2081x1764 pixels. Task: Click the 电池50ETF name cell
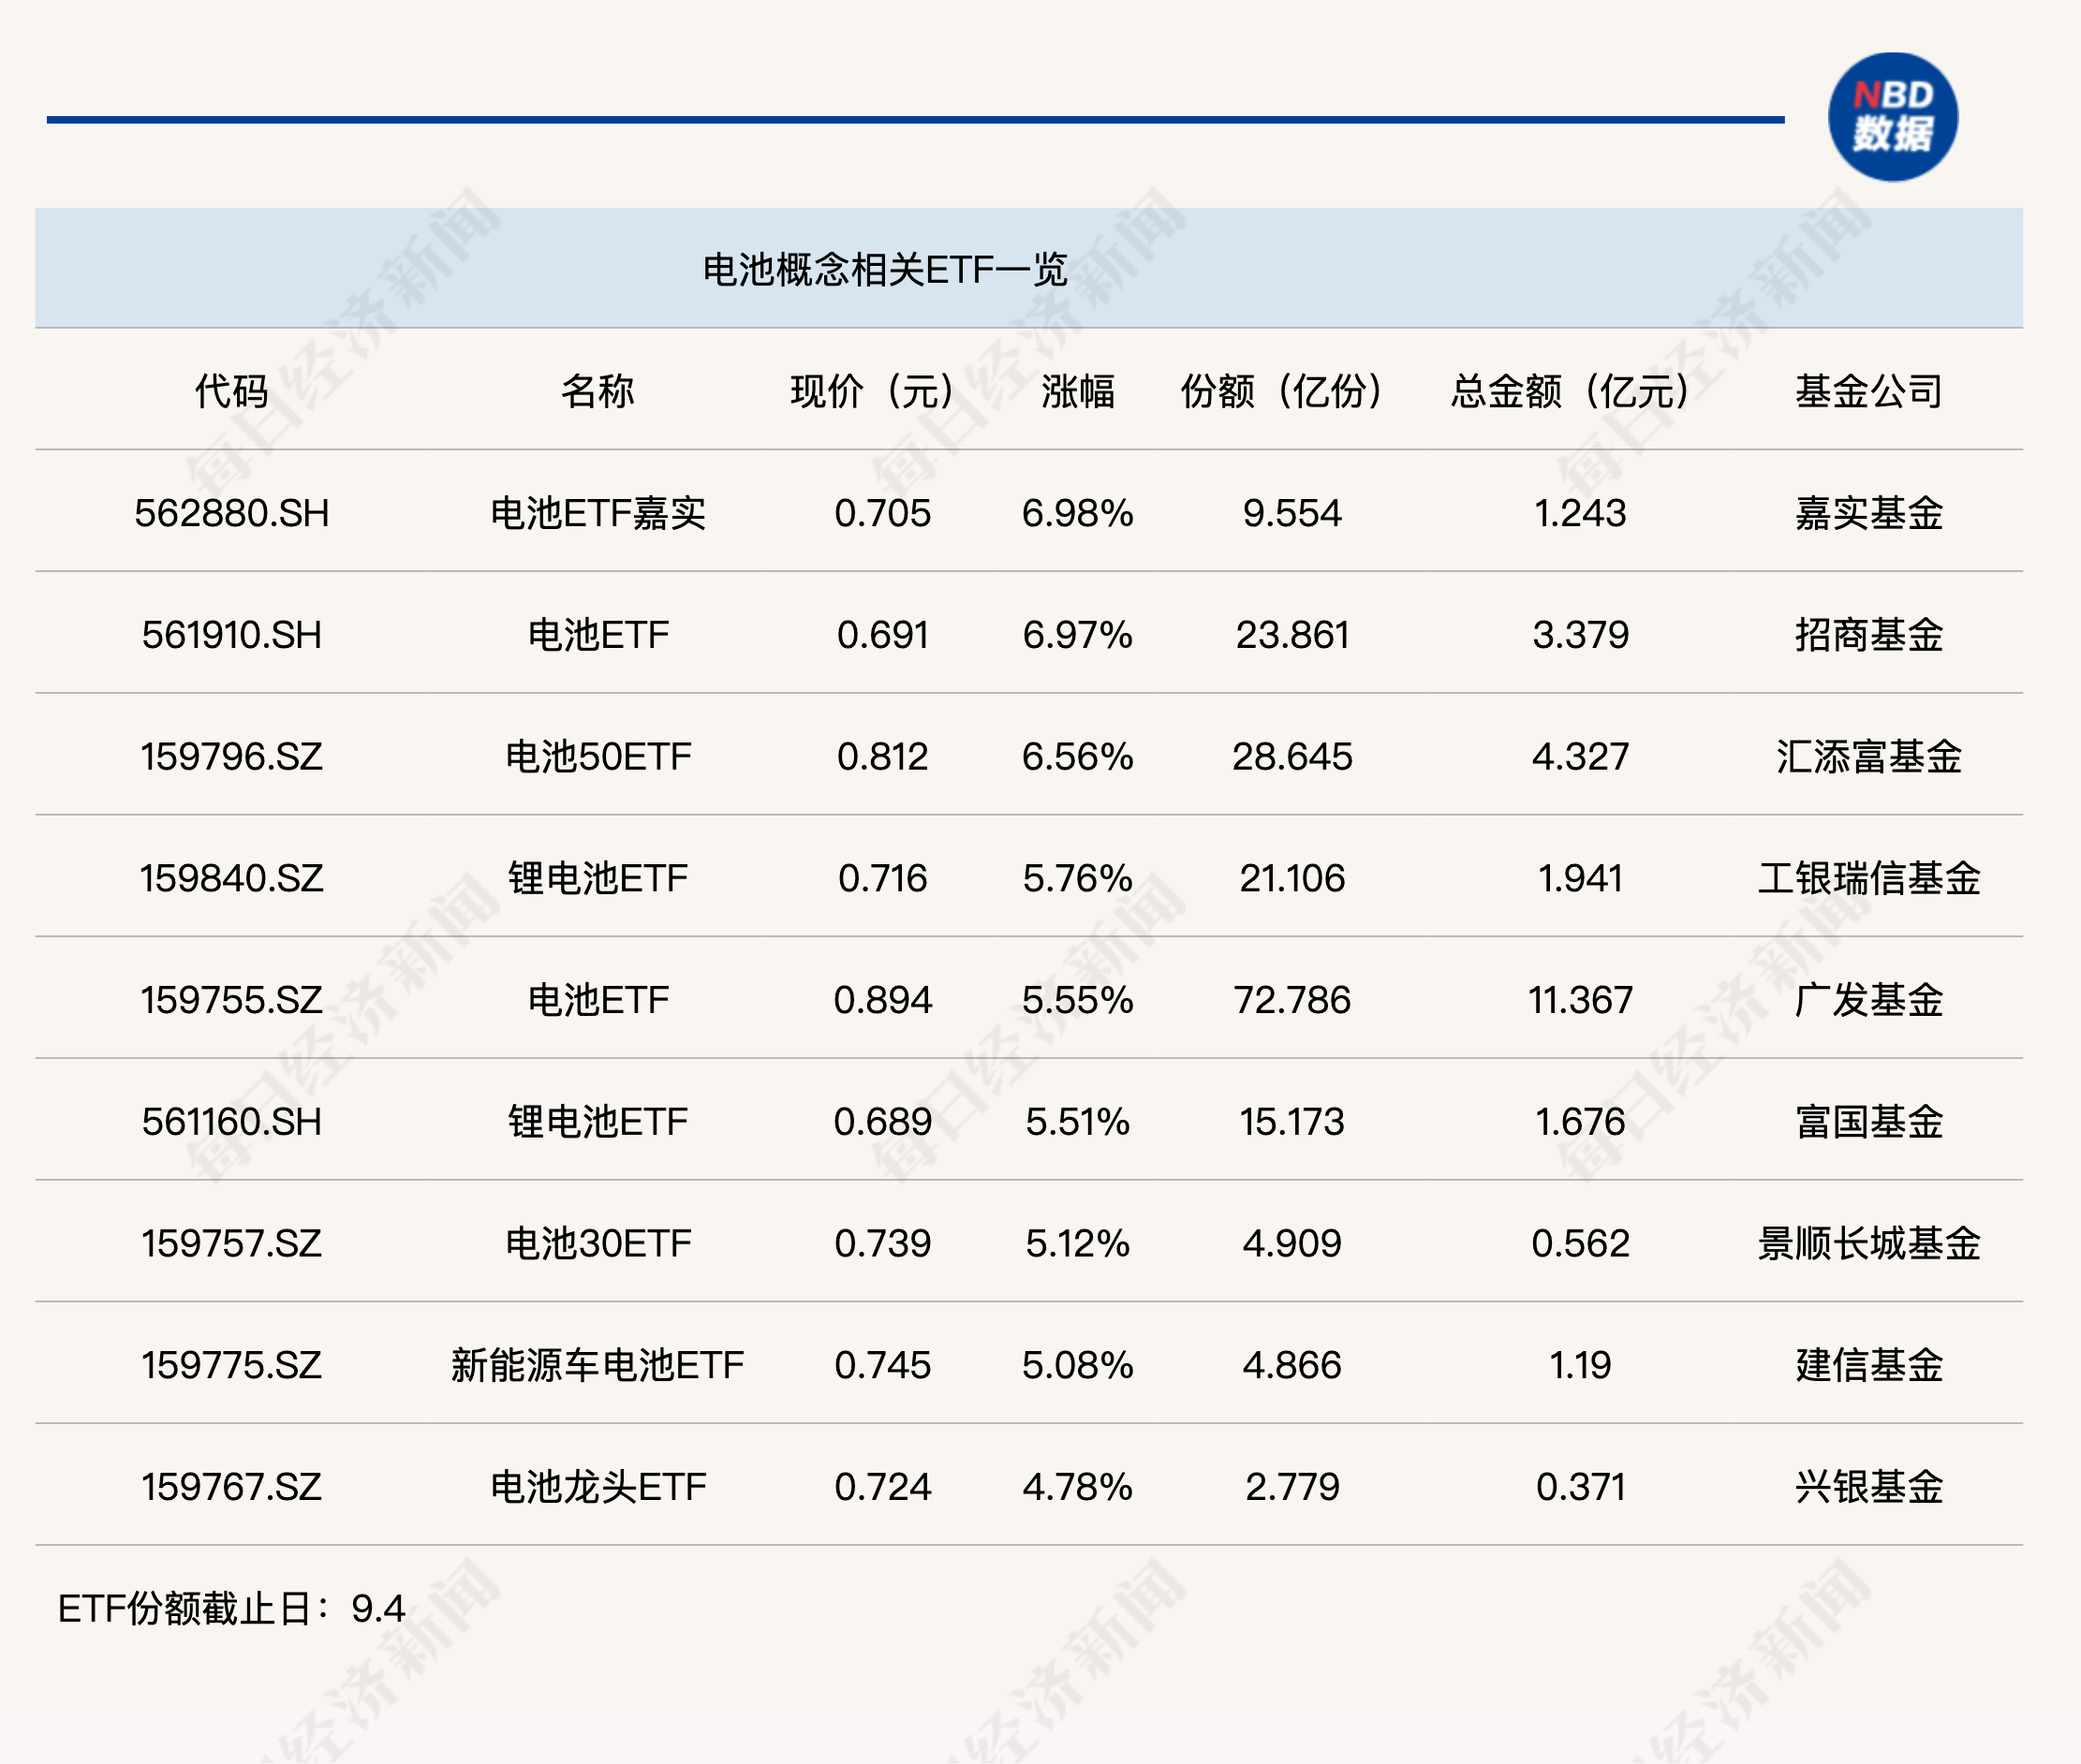click(x=597, y=757)
